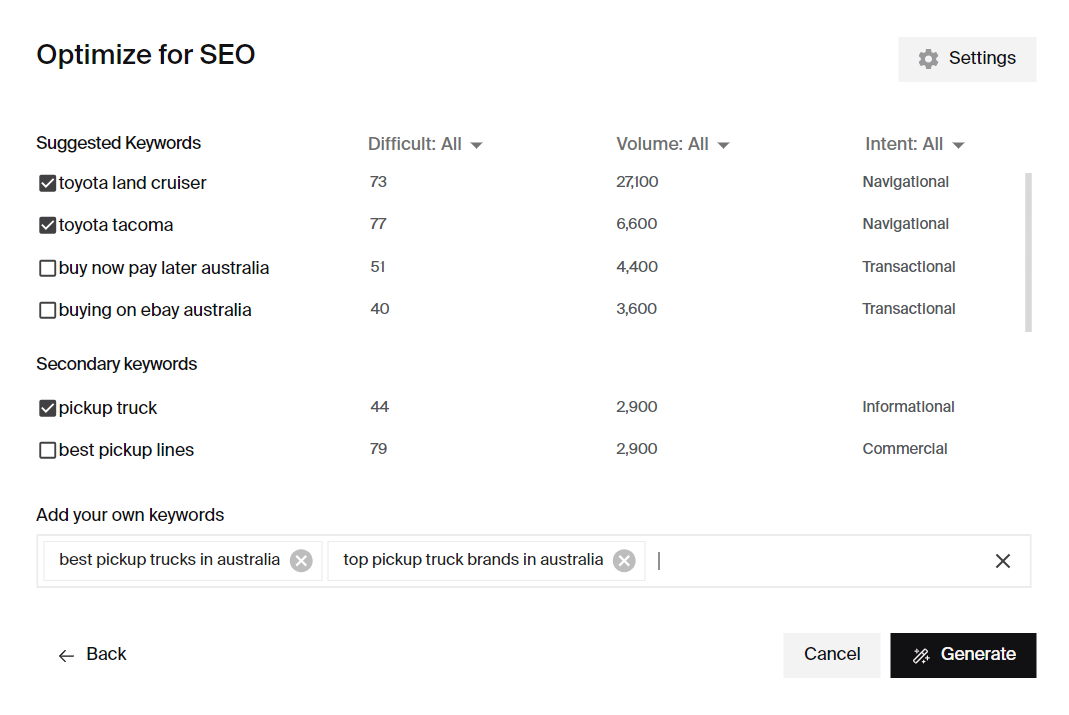
Task: Click the sparkle icon on Generate
Action: pyautogui.click(x=921, y=655)
